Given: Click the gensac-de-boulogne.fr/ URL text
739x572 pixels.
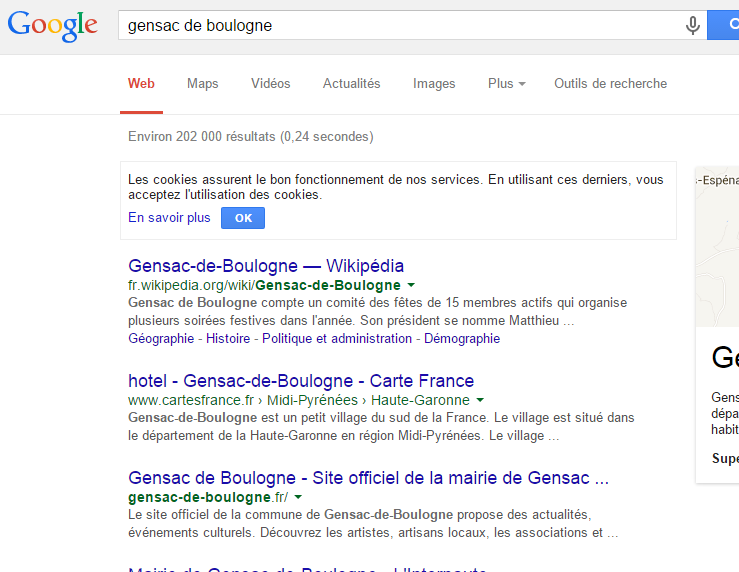Looking at the screenshot, I should pyautogui.click(x=208, y=497).
